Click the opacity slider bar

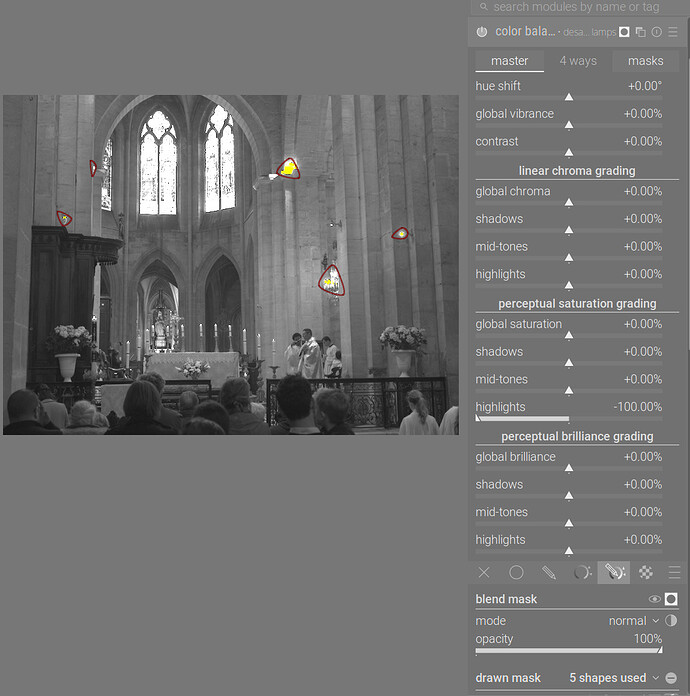[x=569, y=650]
